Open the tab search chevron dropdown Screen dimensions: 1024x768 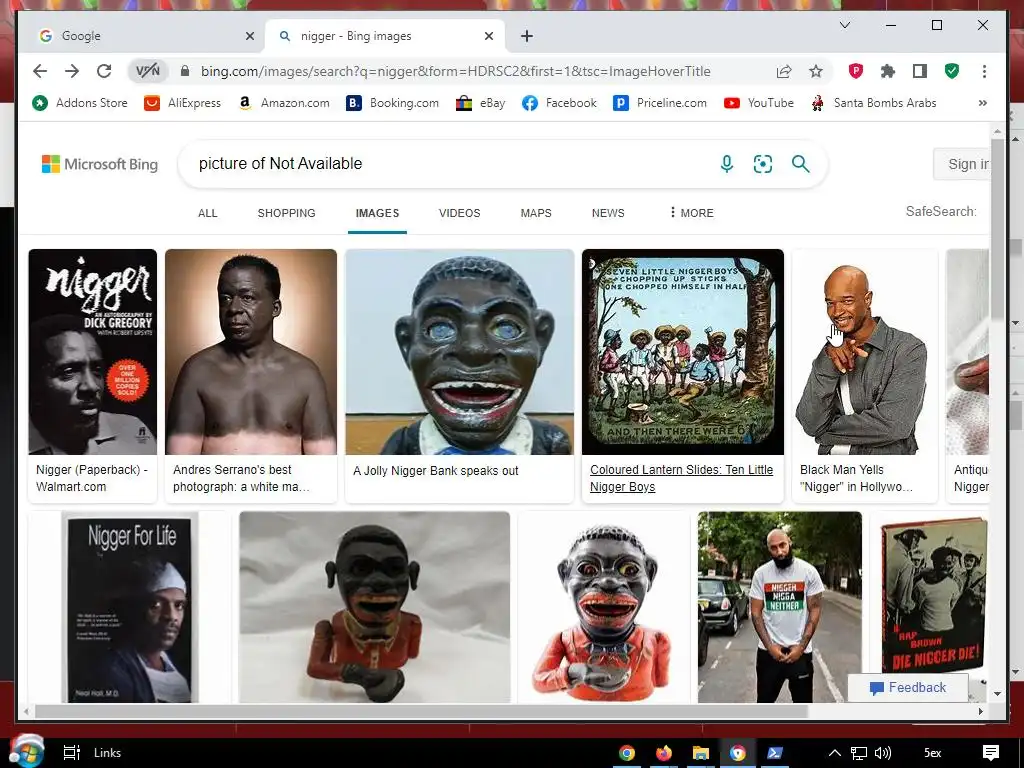[844, 25]
